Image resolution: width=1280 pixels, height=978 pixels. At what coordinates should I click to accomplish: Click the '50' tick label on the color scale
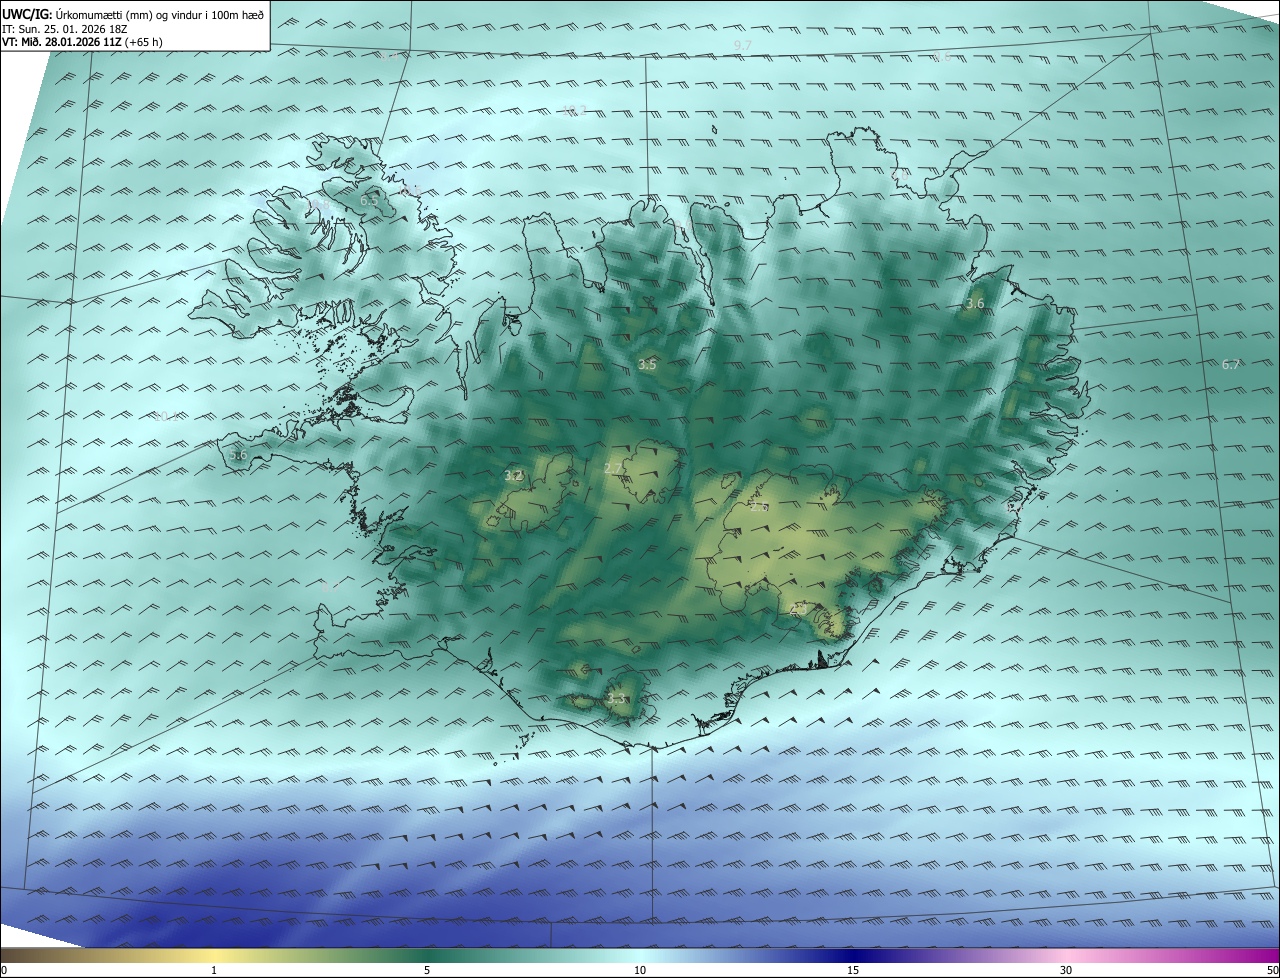pos(1272,970)
